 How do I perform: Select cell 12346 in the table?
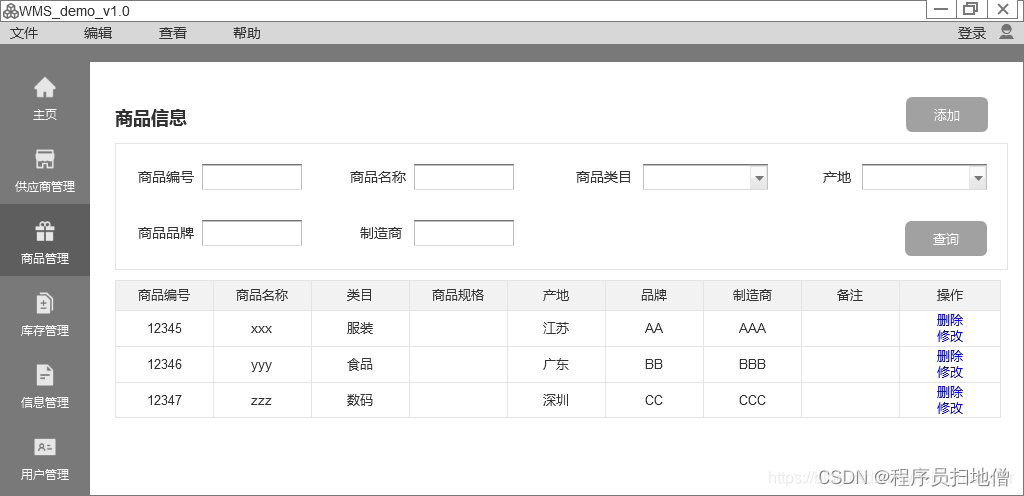[x=165, y=364]
